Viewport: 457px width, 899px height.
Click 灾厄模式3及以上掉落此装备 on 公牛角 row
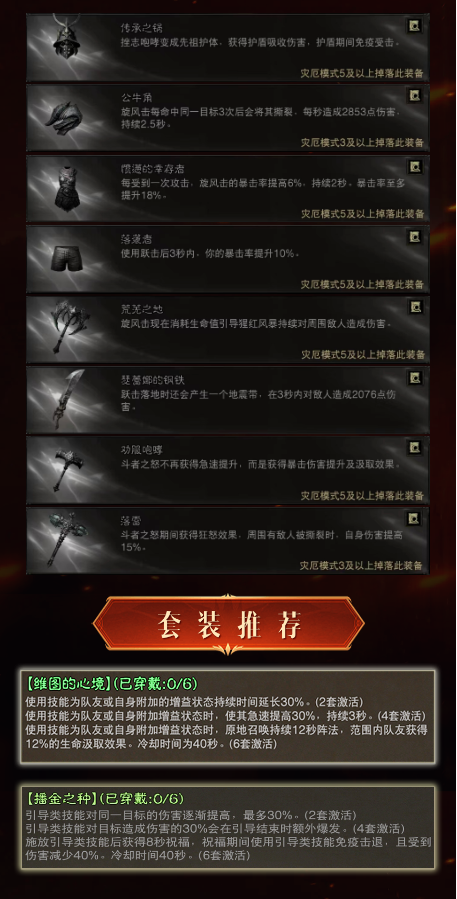(x=362, y=143)
